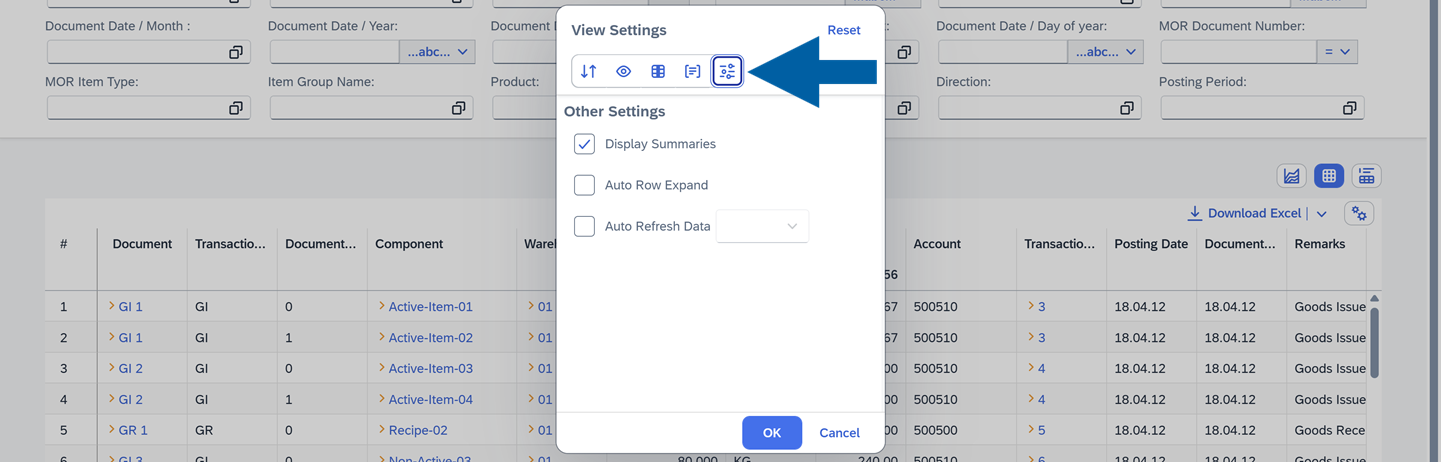Click the Goods Issue remark in row 1
The width and height of the screenshot is (1441, 463).
pos(1329,307)
